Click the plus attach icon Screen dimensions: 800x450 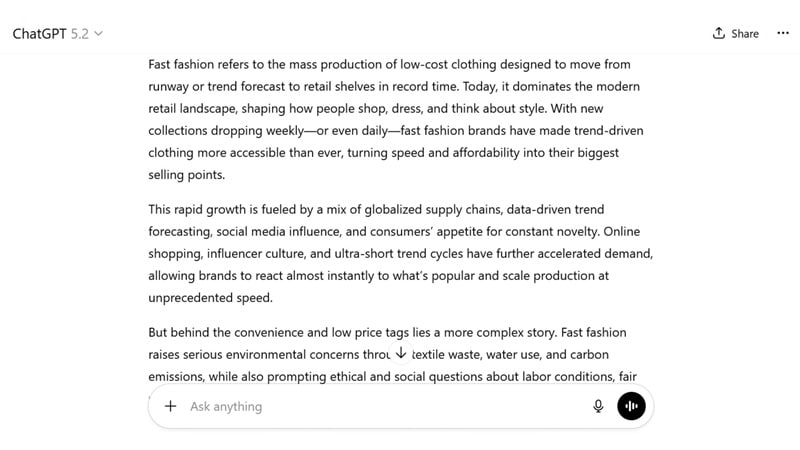pyautogui.click(x=170, y=406)
